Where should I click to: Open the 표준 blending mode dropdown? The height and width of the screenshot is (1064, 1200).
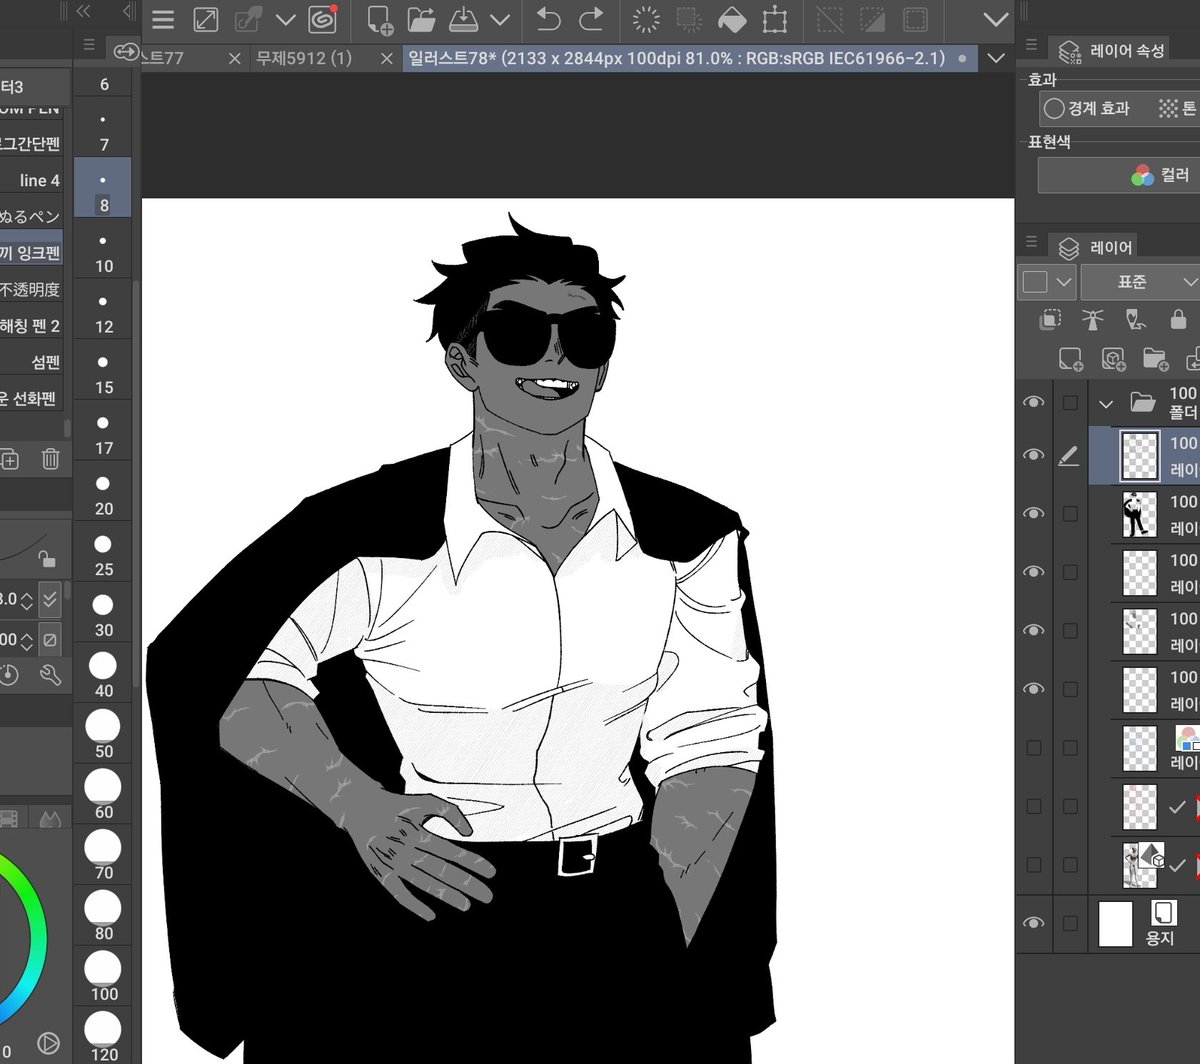click(1140, 282)
